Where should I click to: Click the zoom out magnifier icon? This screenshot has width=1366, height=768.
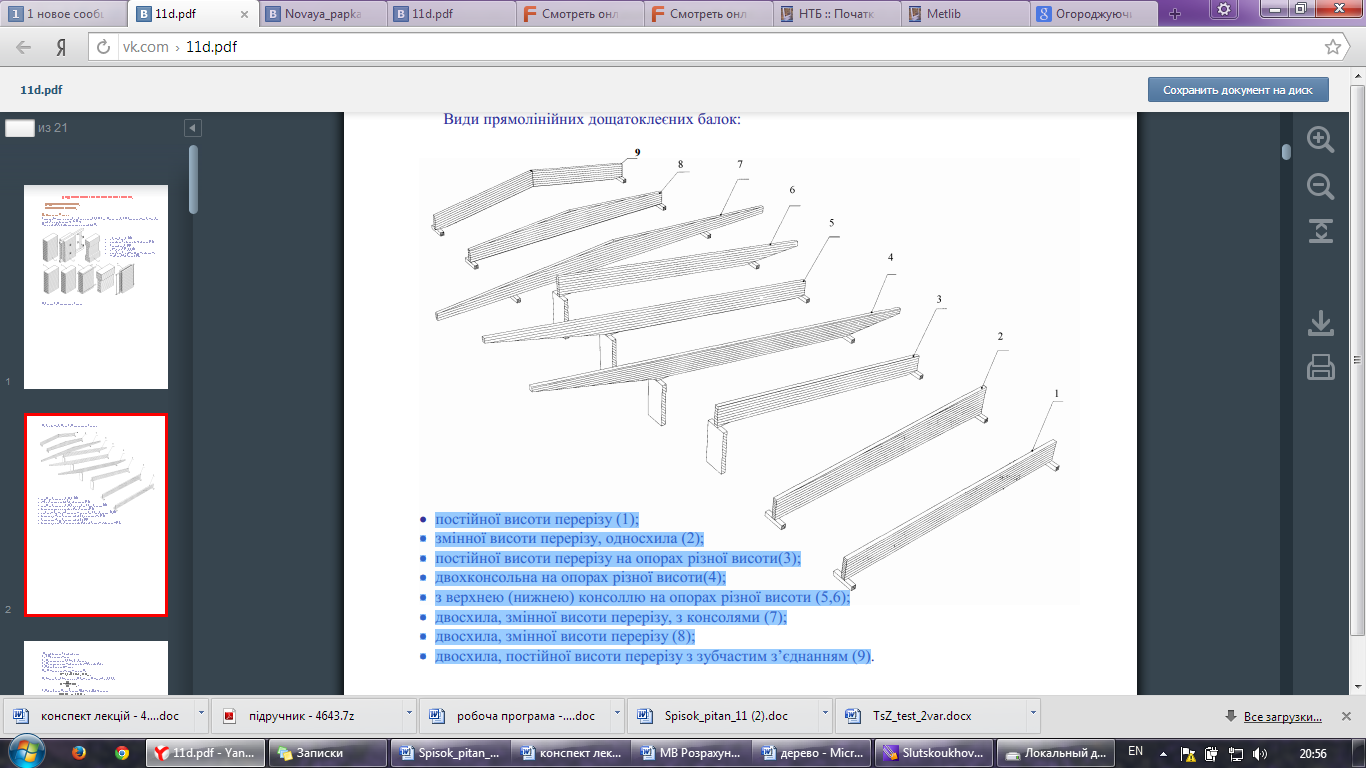click(1320, 186)
